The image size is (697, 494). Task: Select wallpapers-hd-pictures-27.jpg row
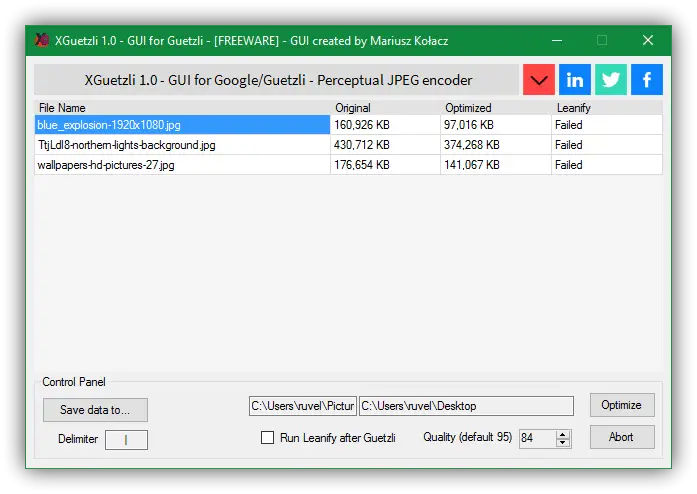pos(348,165)
